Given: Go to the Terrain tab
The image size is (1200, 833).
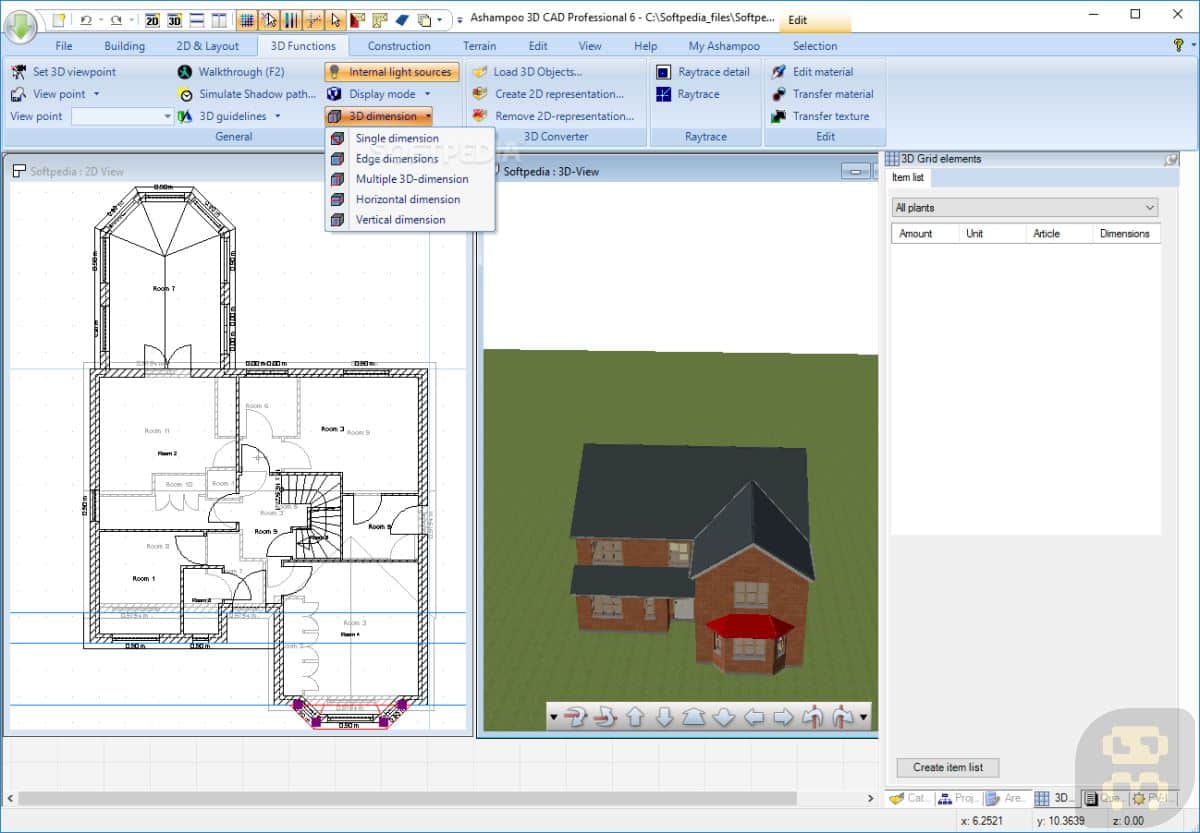Looking at the screenshot, I should [480, 46].
